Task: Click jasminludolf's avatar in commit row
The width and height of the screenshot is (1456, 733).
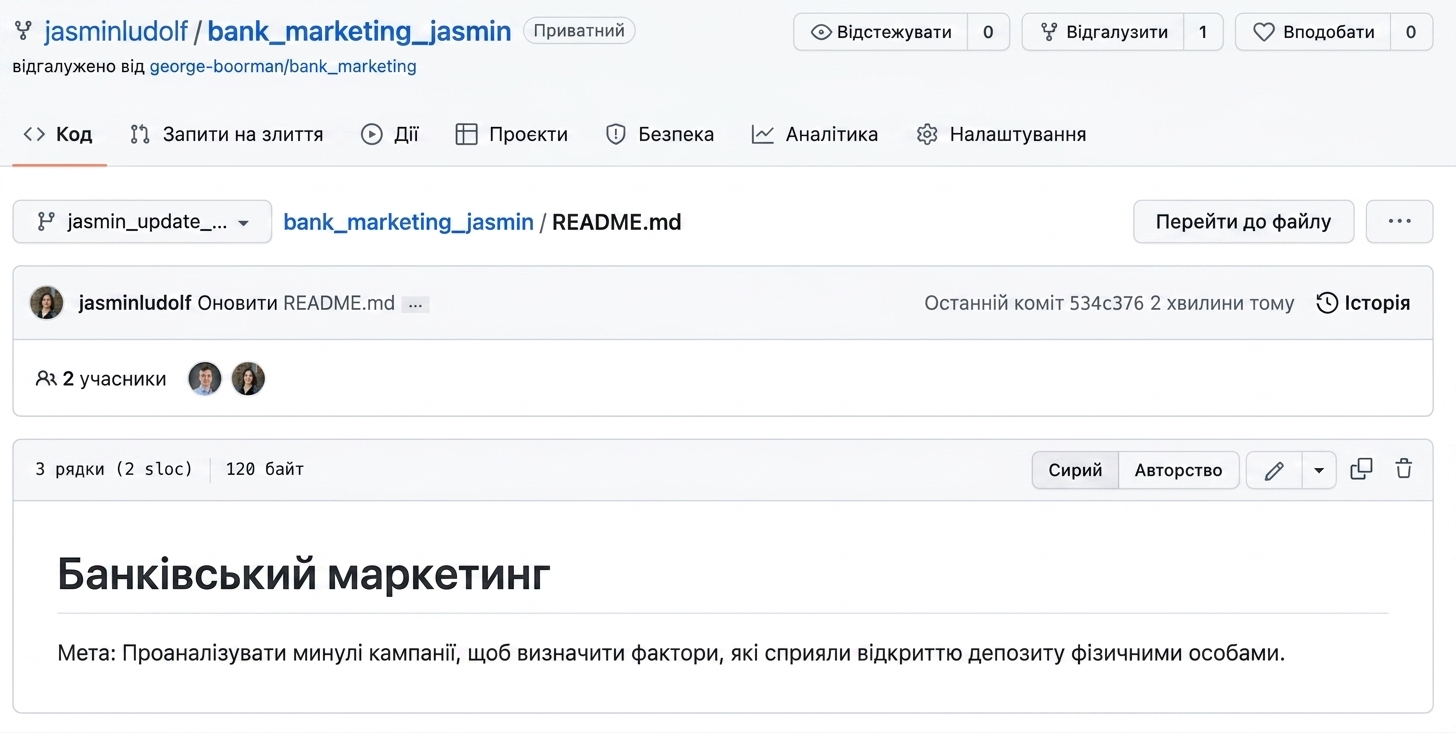Action: tap(47, 303)
